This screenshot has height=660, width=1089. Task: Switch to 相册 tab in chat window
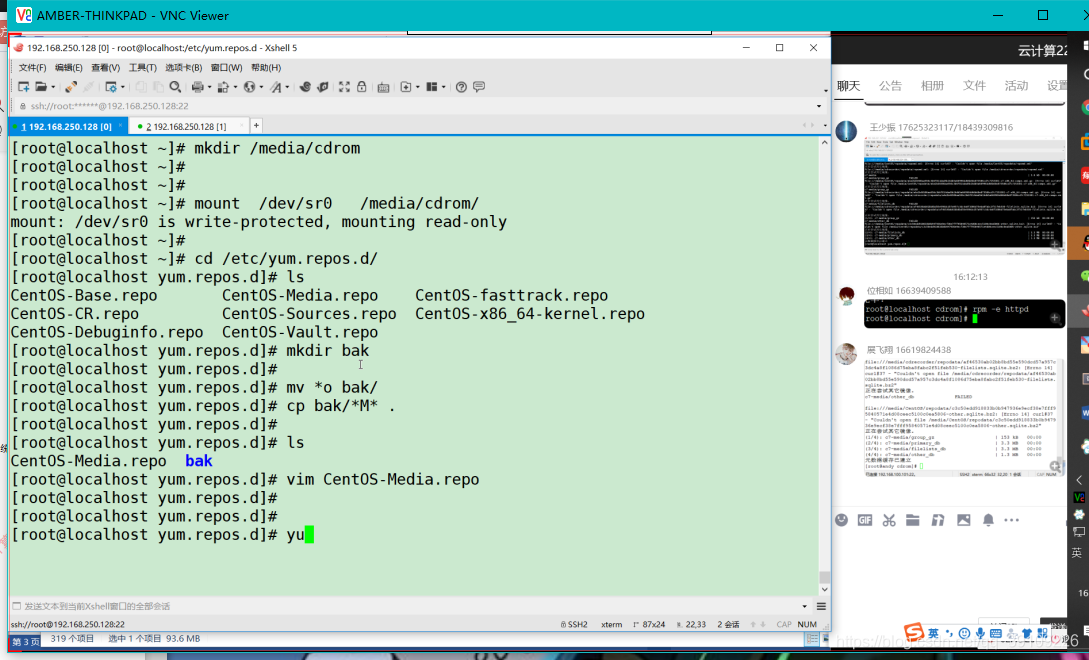pos(932,85)
